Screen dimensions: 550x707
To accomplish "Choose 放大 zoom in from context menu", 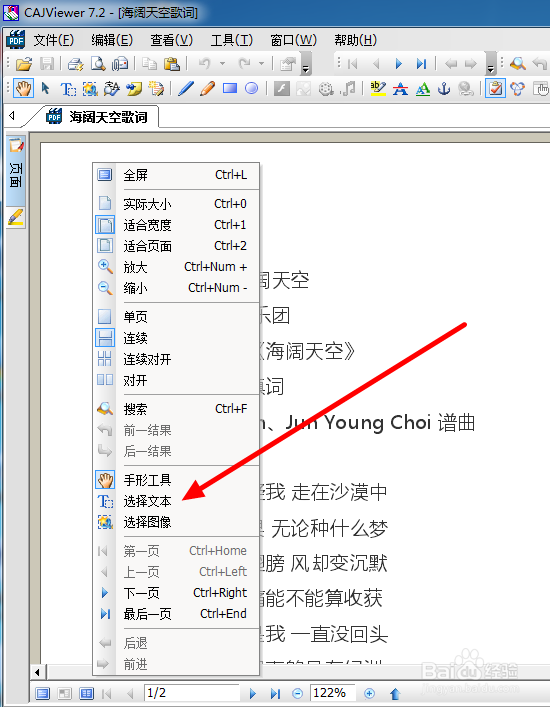I will 176,266.
